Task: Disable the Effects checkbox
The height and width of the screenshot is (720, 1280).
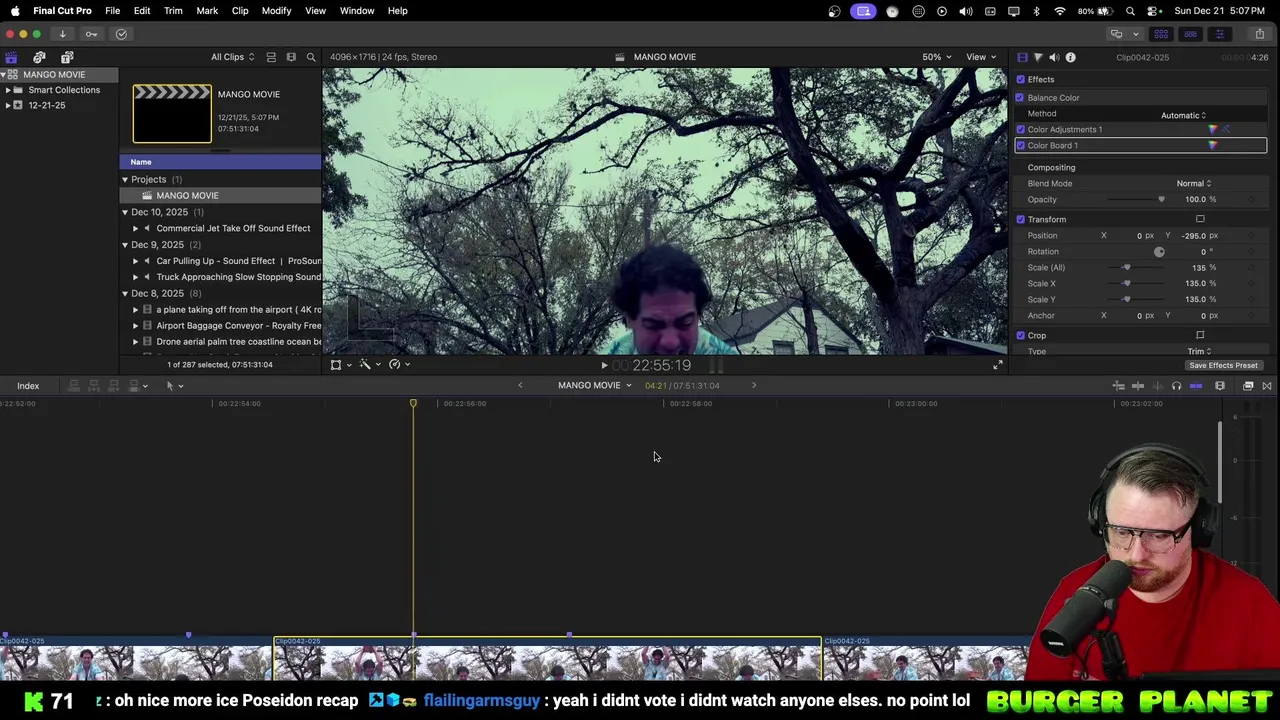Action: tap(1020, 79)
